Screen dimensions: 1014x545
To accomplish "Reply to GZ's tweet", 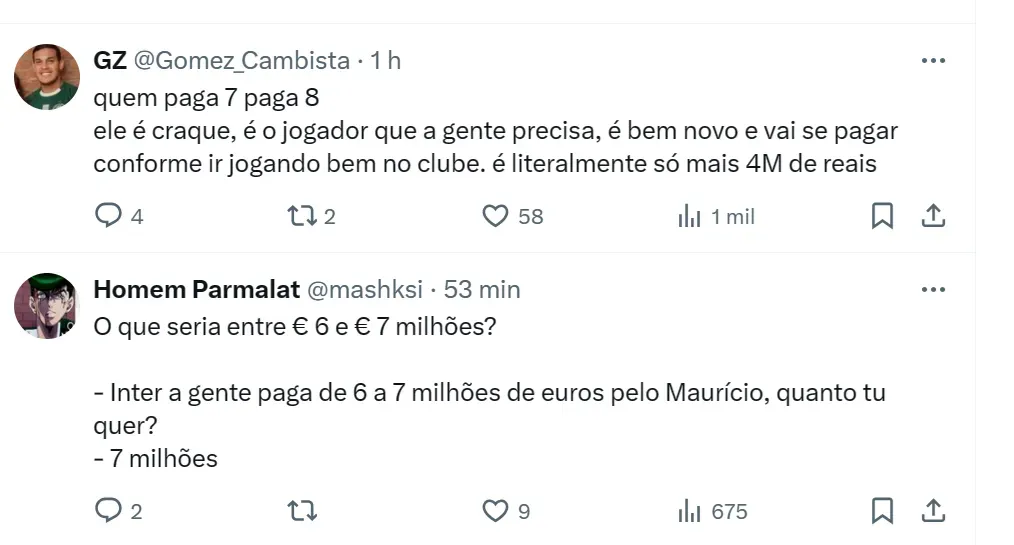I will (x=108, y=216).
